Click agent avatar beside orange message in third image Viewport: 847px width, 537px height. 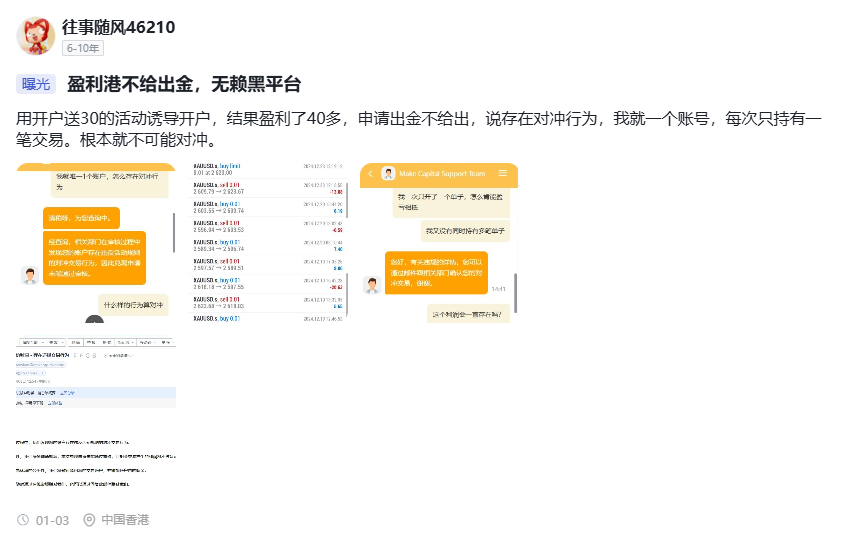[x=372, y=285]
